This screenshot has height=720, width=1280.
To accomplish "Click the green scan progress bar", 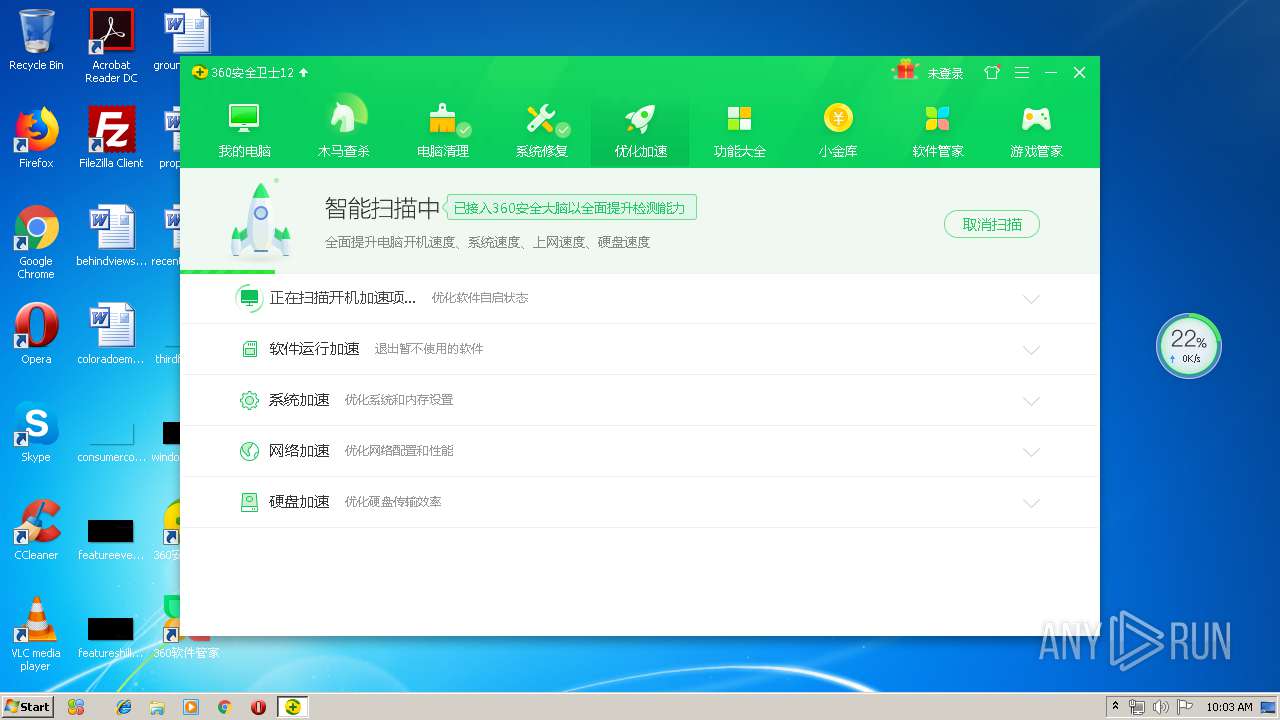I will click(228, 271).
